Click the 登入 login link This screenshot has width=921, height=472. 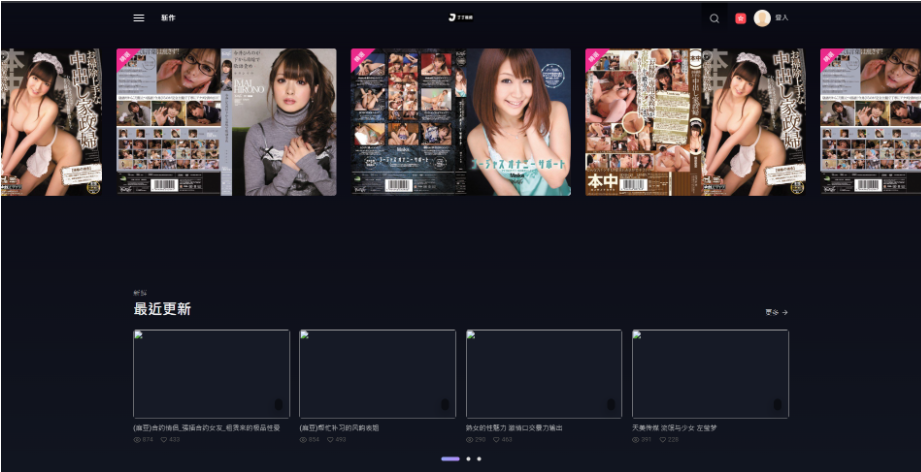(x=782, y=18)
